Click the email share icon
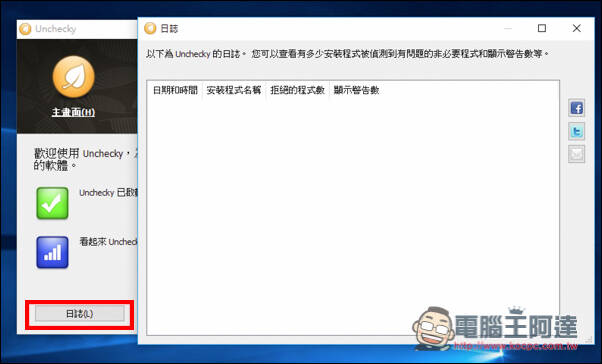The image size is (602, 364). click(576, 154)
